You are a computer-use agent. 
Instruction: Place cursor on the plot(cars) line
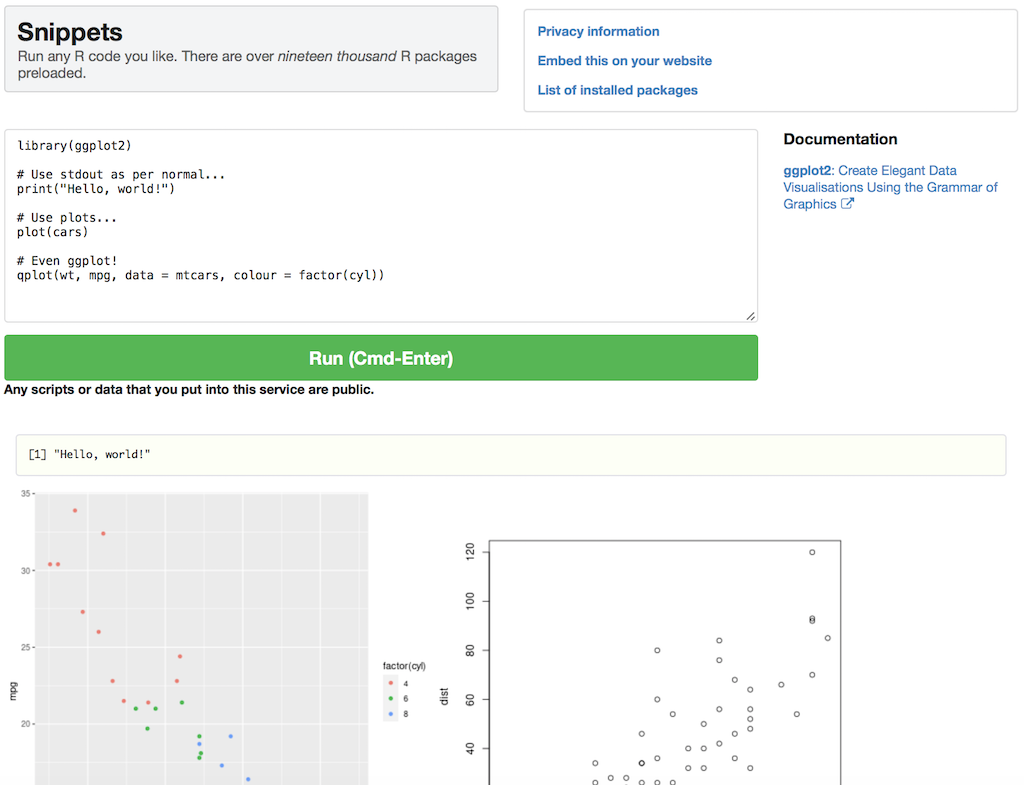click(x=52, y=232)
